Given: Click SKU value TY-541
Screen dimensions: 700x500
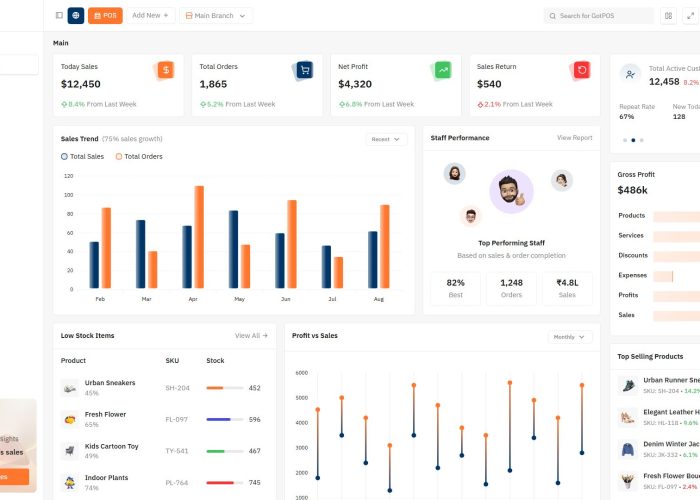Looking at the screenshot, I should click(x=177, y=451).
